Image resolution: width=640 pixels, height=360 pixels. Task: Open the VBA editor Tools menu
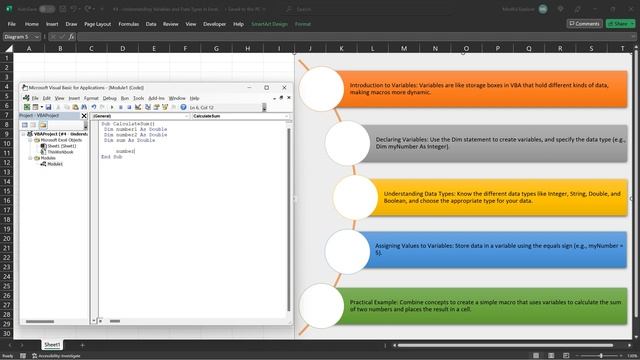[139, 98]
